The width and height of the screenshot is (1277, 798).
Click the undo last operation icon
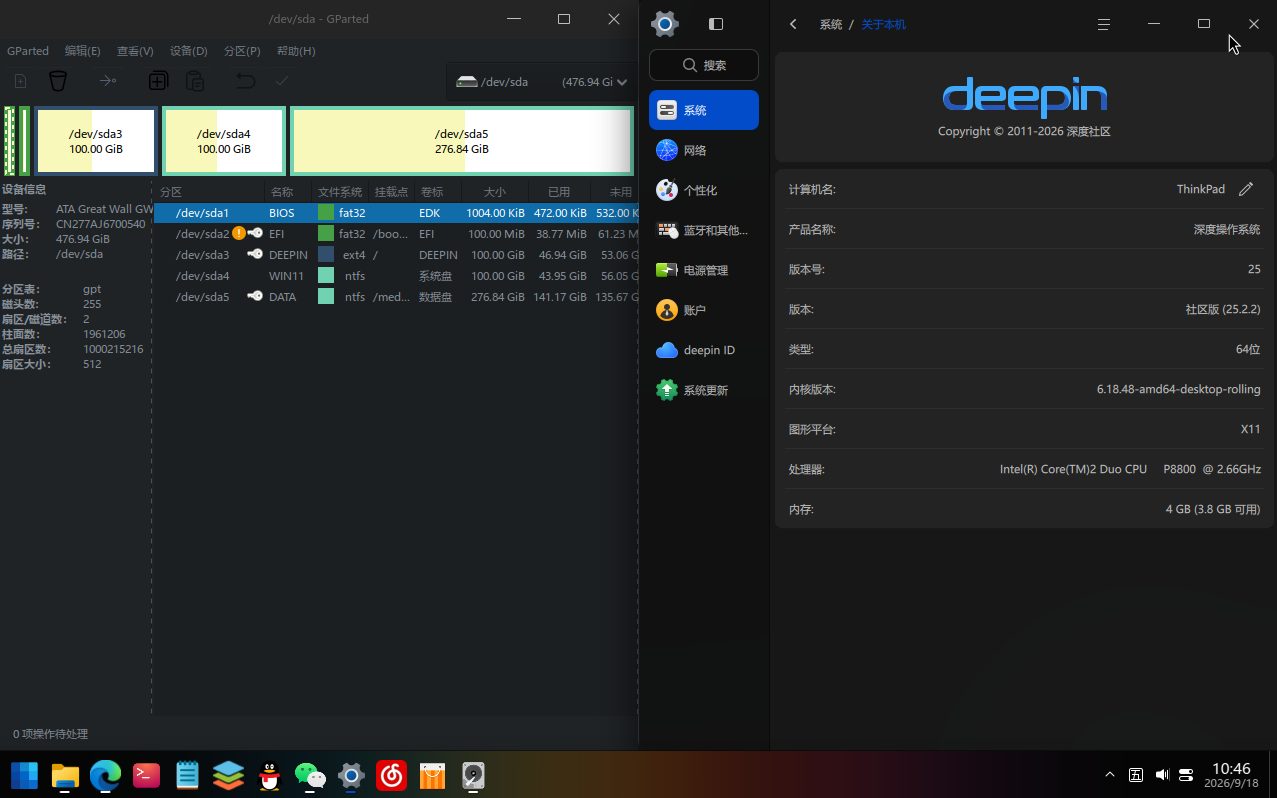pyautogui.click(x=245, y=81)
